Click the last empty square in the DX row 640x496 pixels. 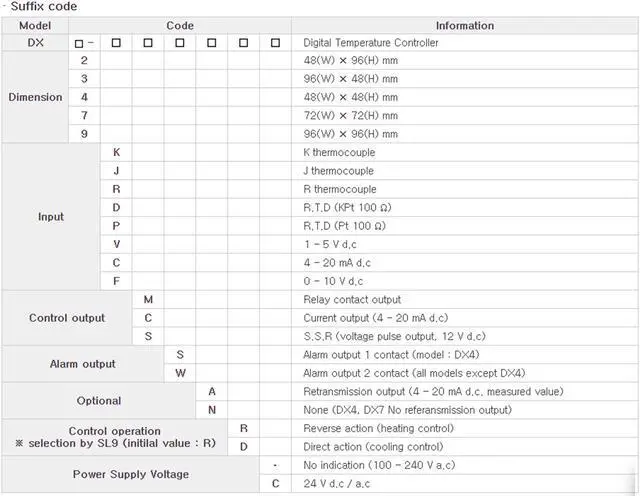[276, 43]
